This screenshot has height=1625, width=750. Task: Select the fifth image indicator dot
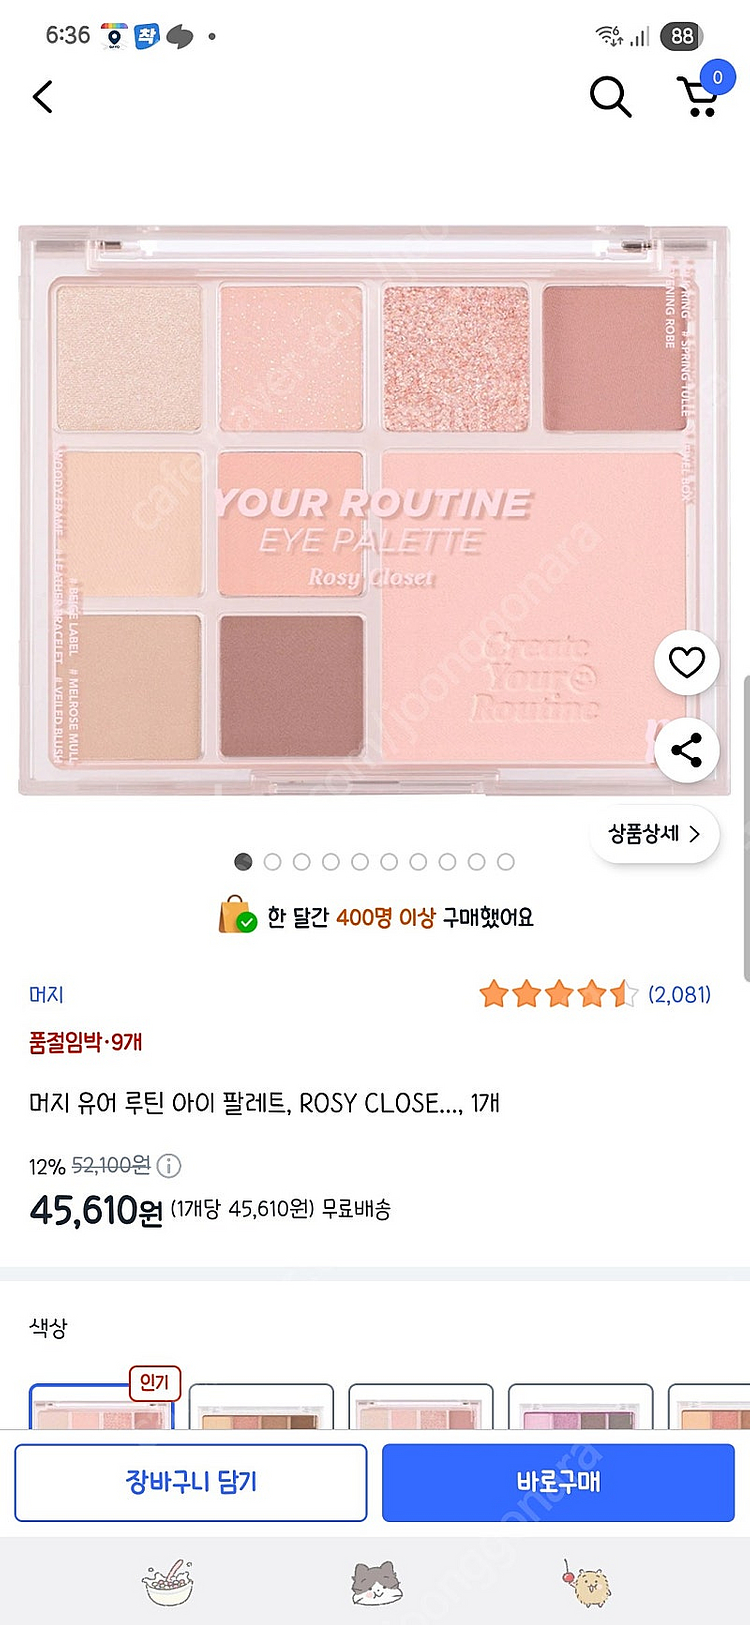tap(360, 862)
